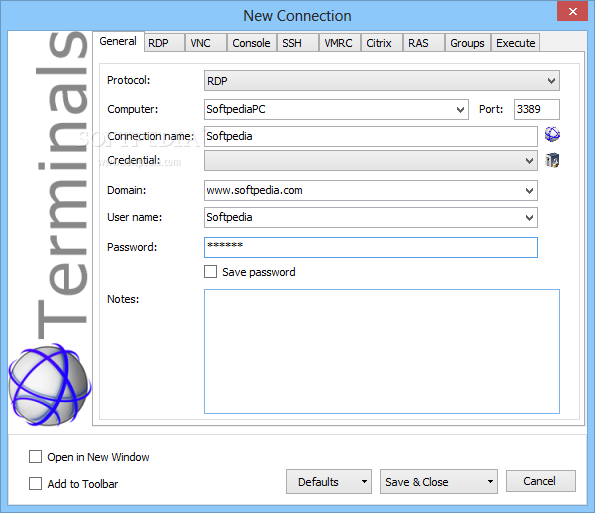The image size is (595, 513).
Task: Switch to the Citrix tab
Action: (x=382, y=43)
